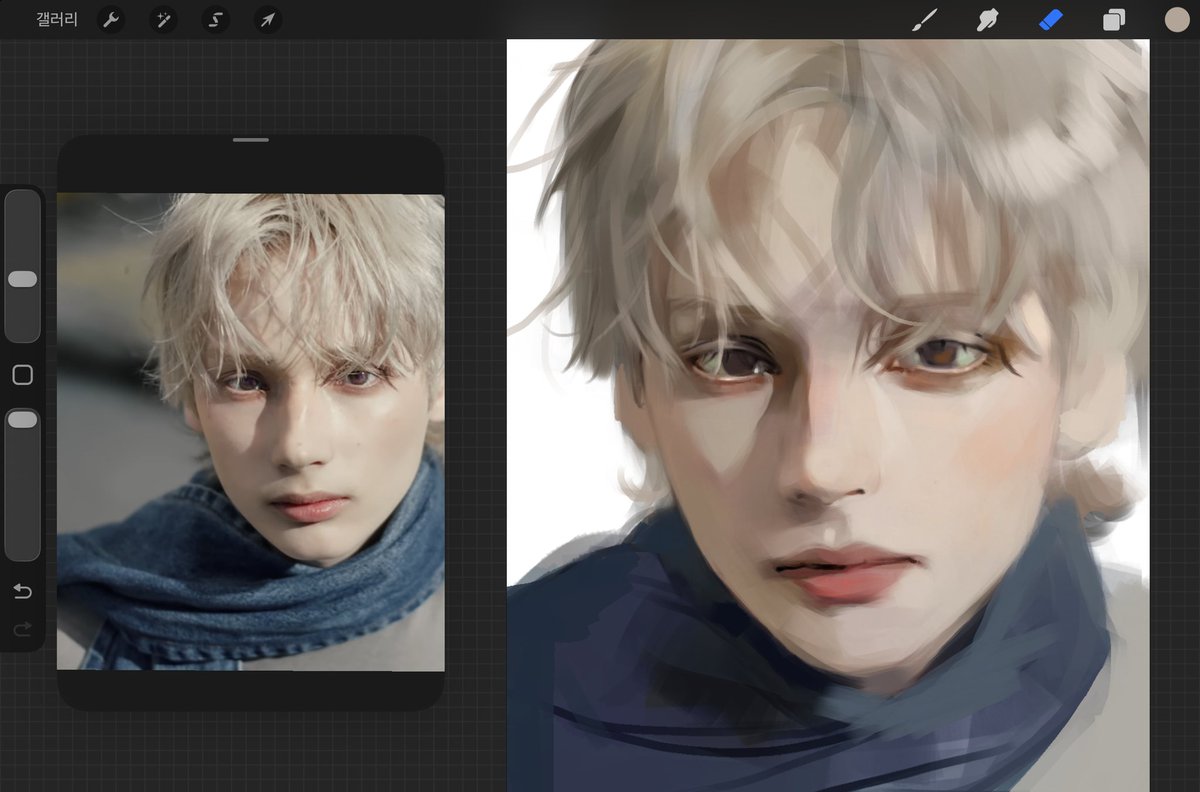Select the reference photo of the model
1200x792 pixels.
[250, 430]
